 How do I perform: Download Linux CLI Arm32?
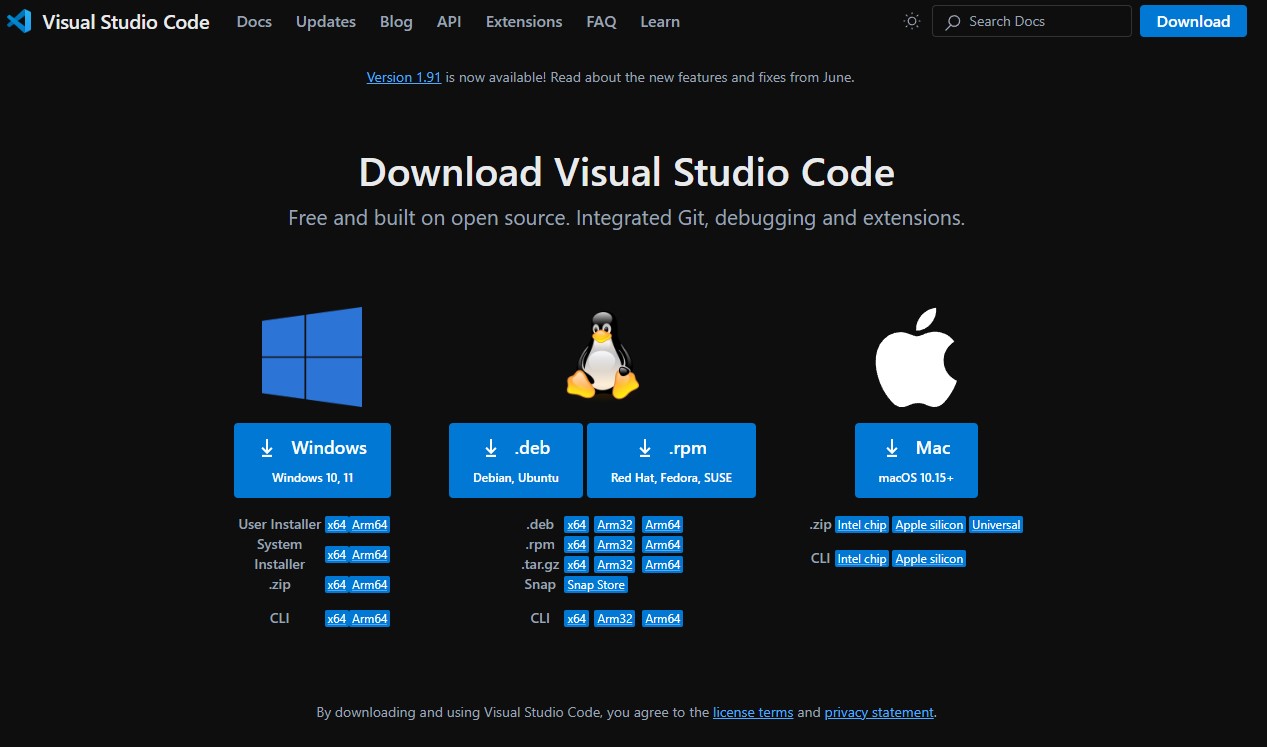point(615,619)
